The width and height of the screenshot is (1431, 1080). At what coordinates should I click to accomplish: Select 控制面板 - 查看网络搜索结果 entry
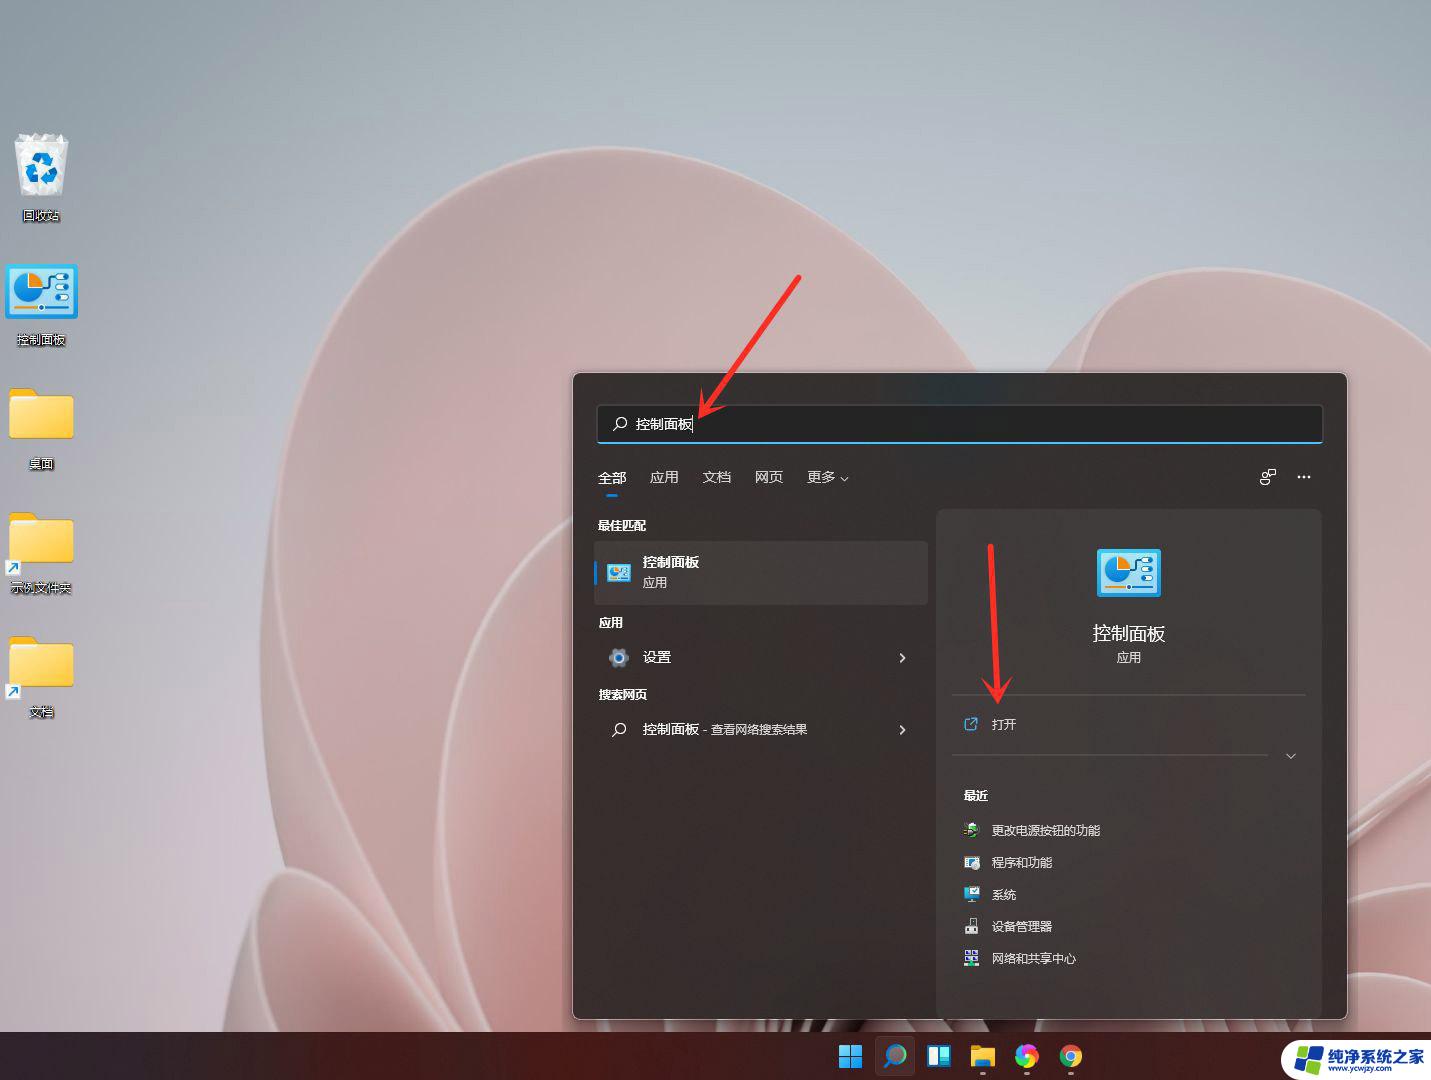point(761,729)
